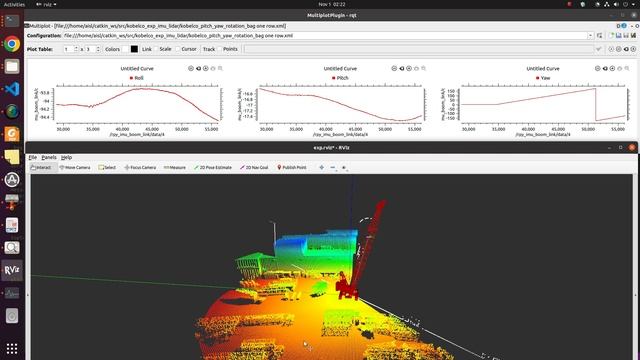This screenshot has width=640, height=360.
Task: Launch Google Chrome from the dock
Action: [x=12, y=44]
